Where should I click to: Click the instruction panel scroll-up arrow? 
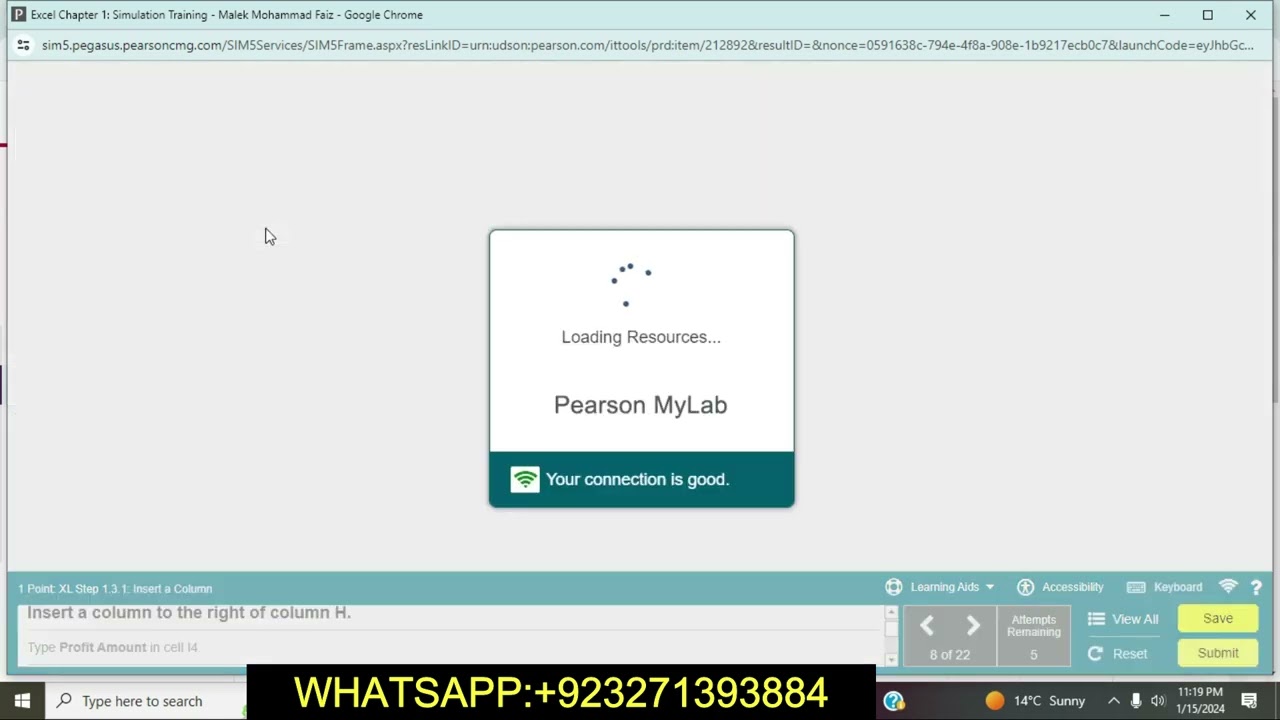[x=891, y=611]
